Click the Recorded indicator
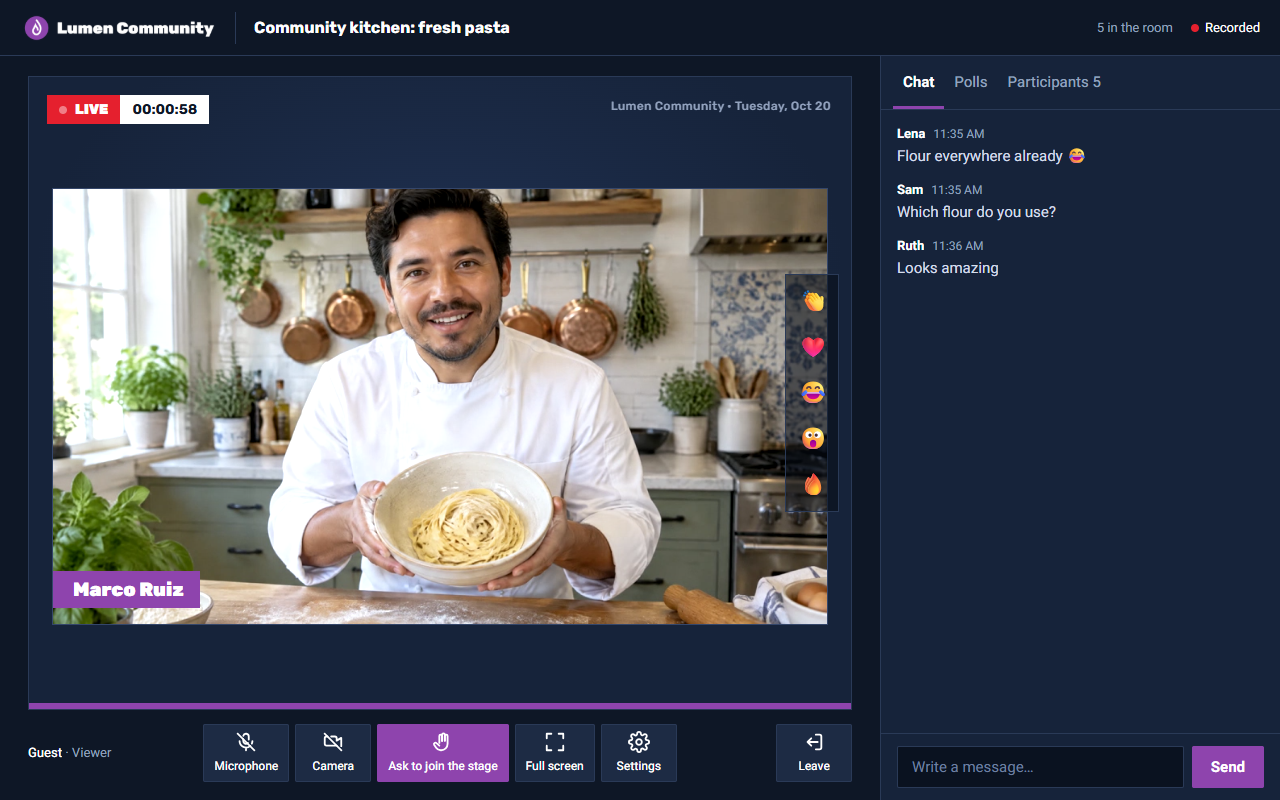The height and width of the screenshot is (800, 1280). pyautogui.click(x=1225, y=28)
